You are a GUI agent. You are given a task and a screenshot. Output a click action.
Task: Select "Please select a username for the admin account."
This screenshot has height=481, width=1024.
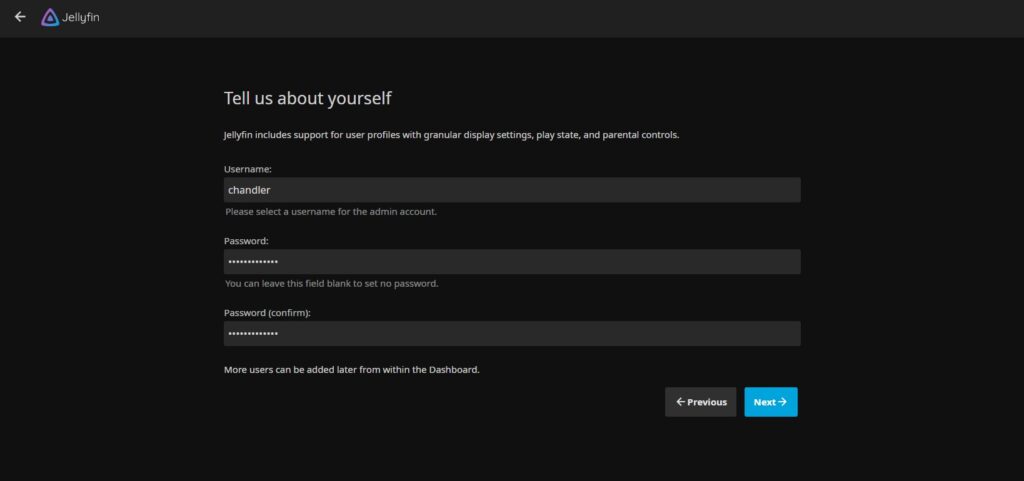(331, 212)
